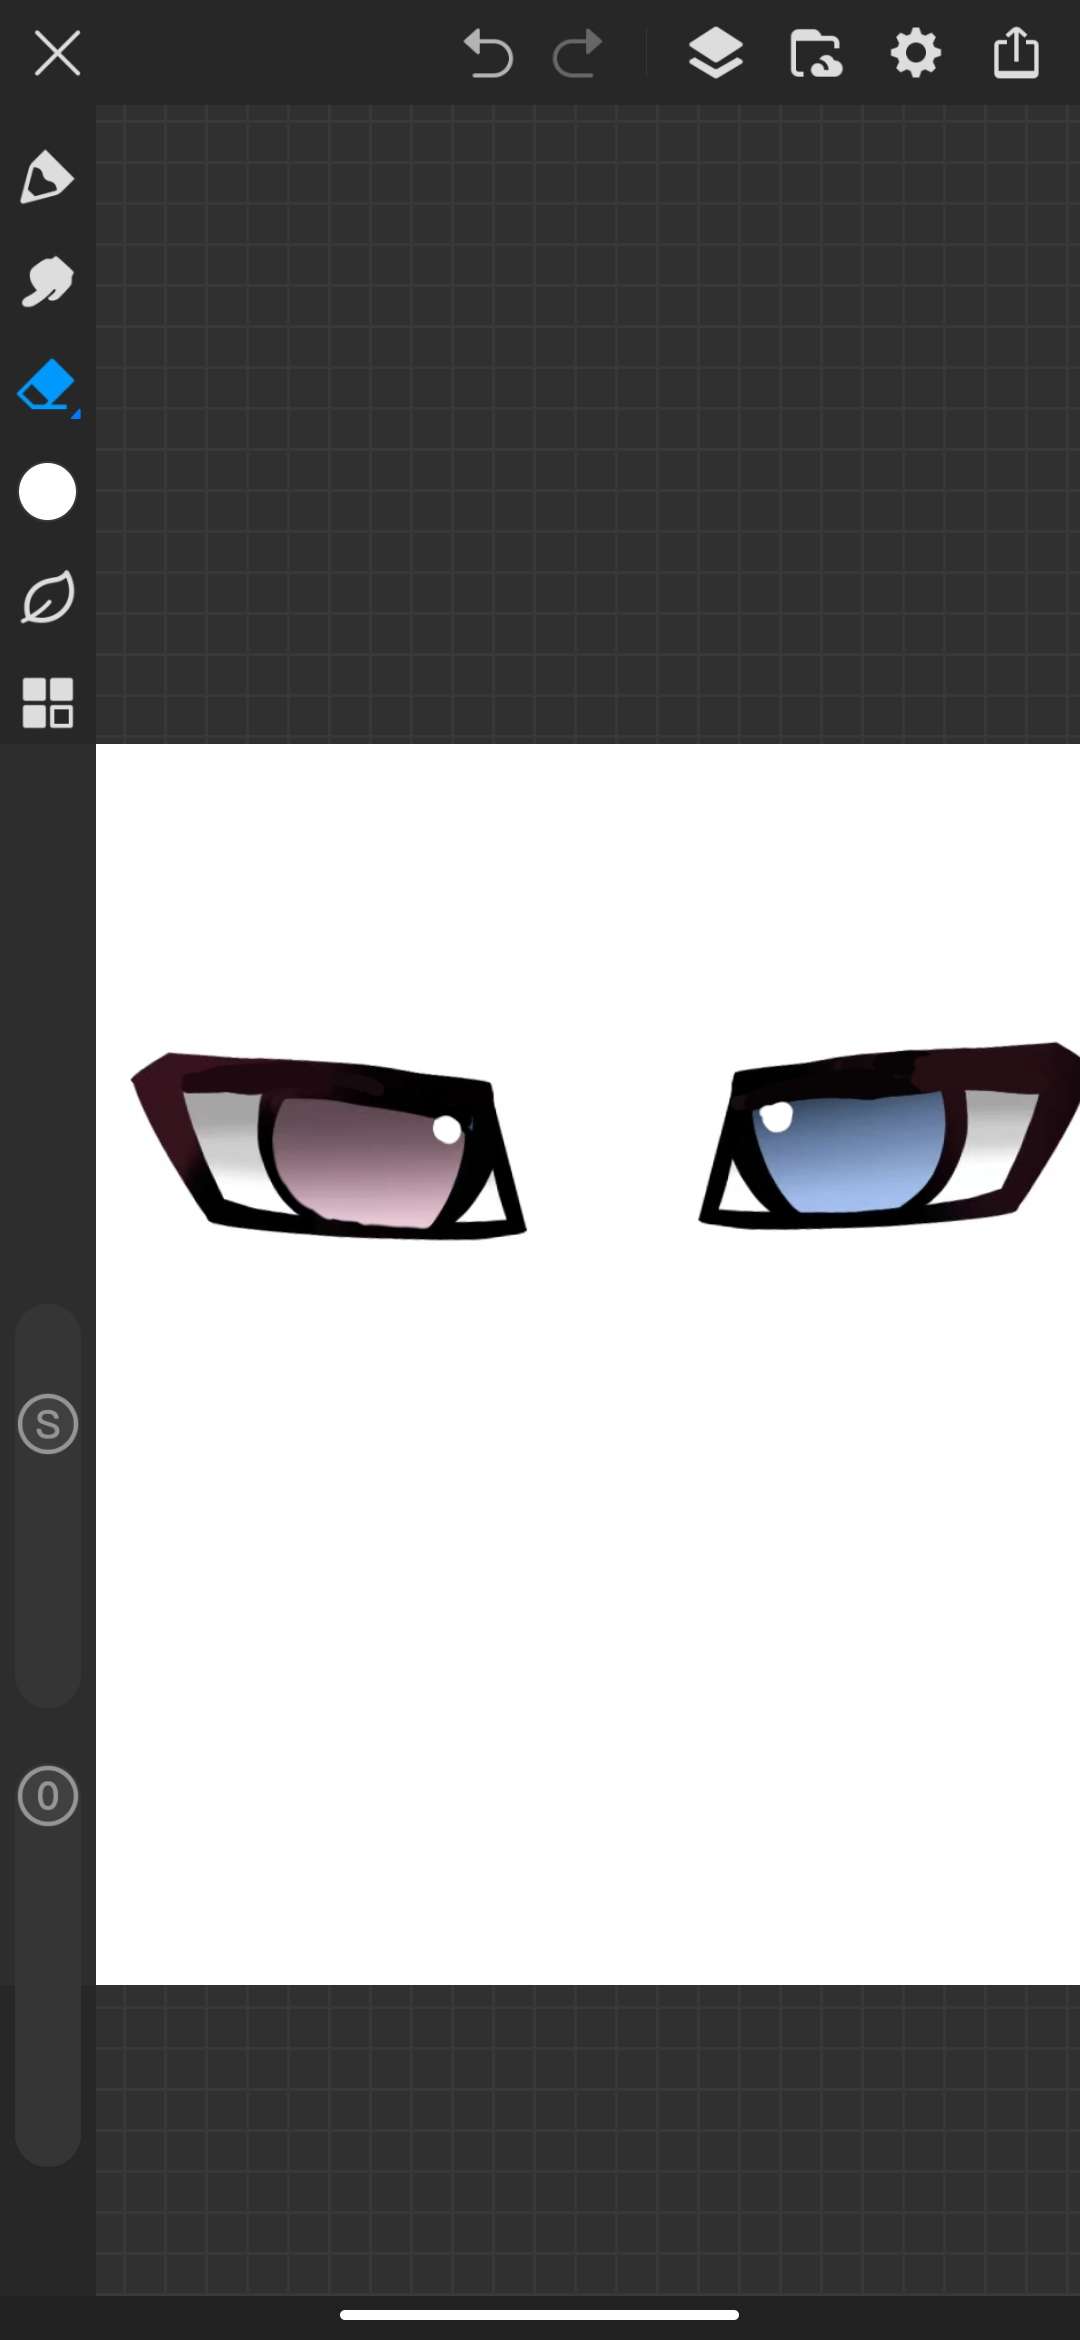The height and width of the screenshot is (2340, 1080).
Task: Open the white color swatch picker
Action: click(x=47, y=492)
